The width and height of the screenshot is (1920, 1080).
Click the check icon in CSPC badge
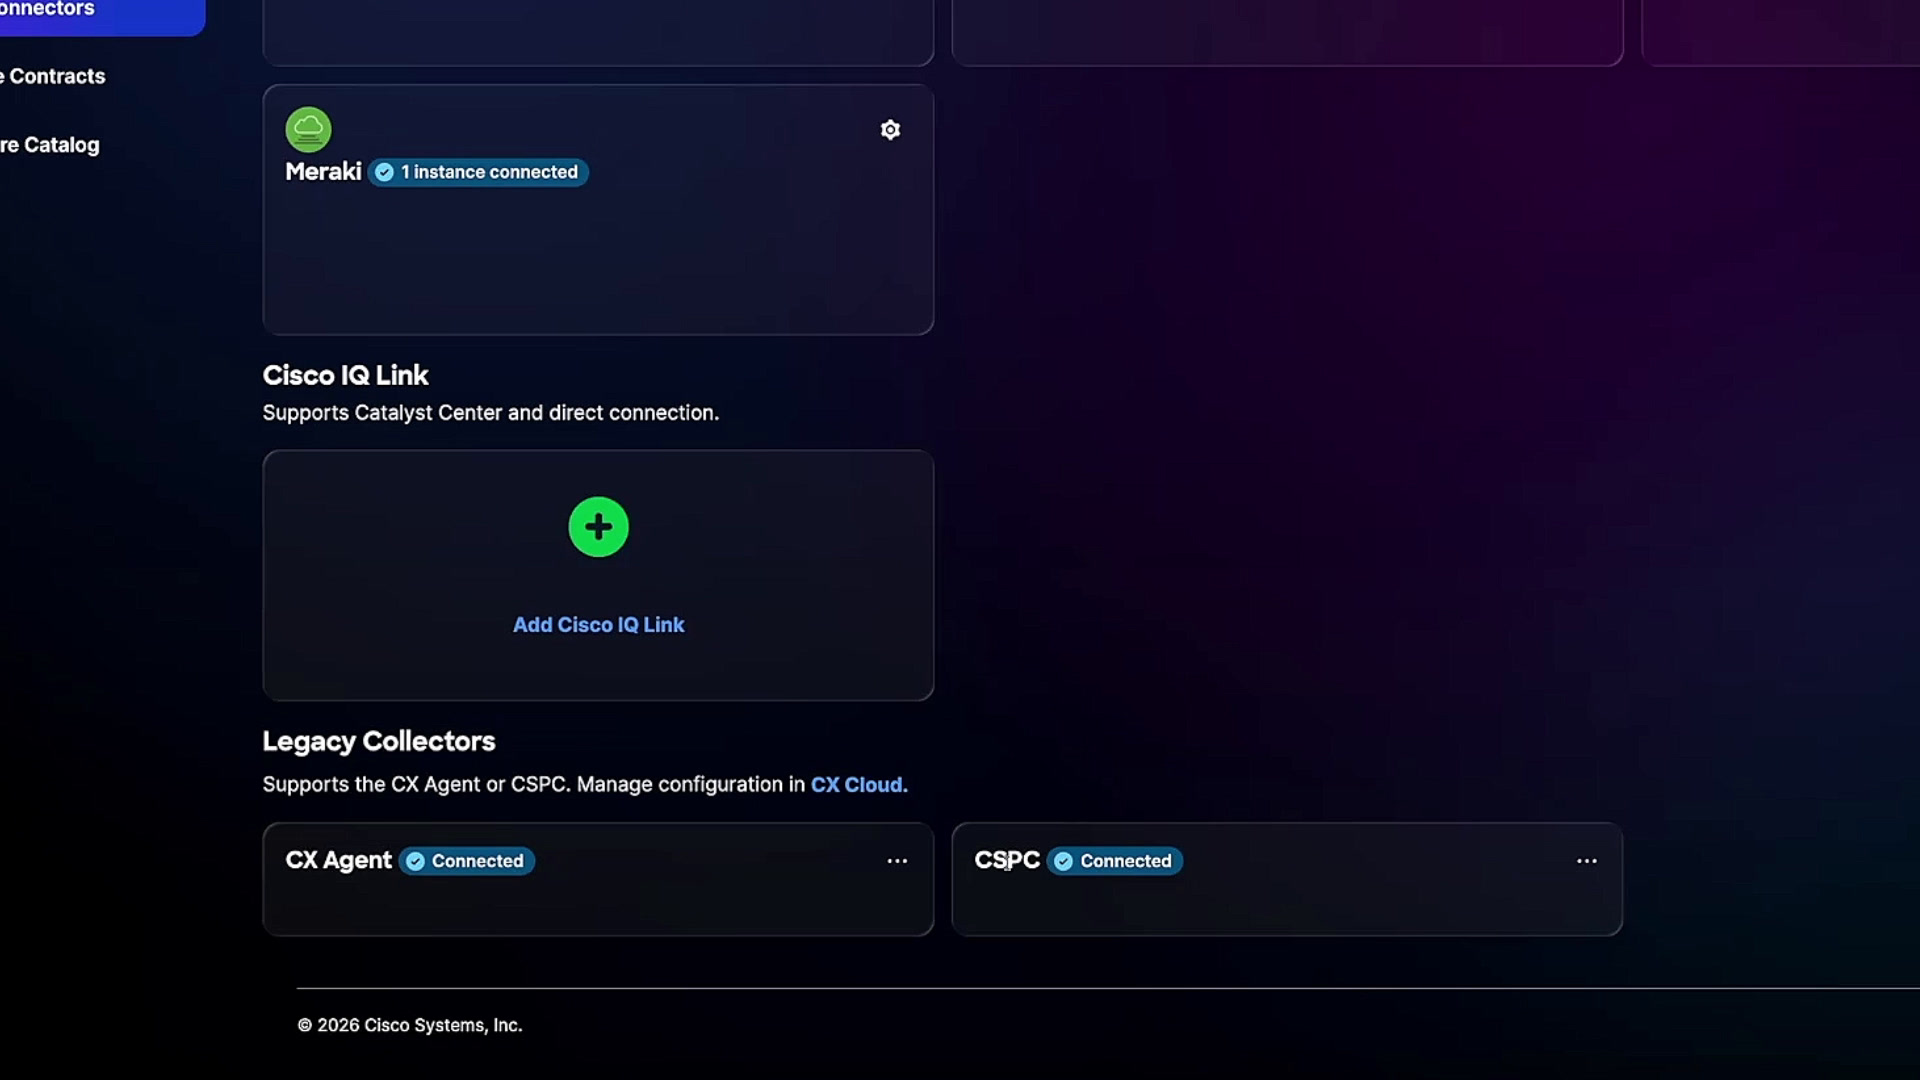[1064, 861]
